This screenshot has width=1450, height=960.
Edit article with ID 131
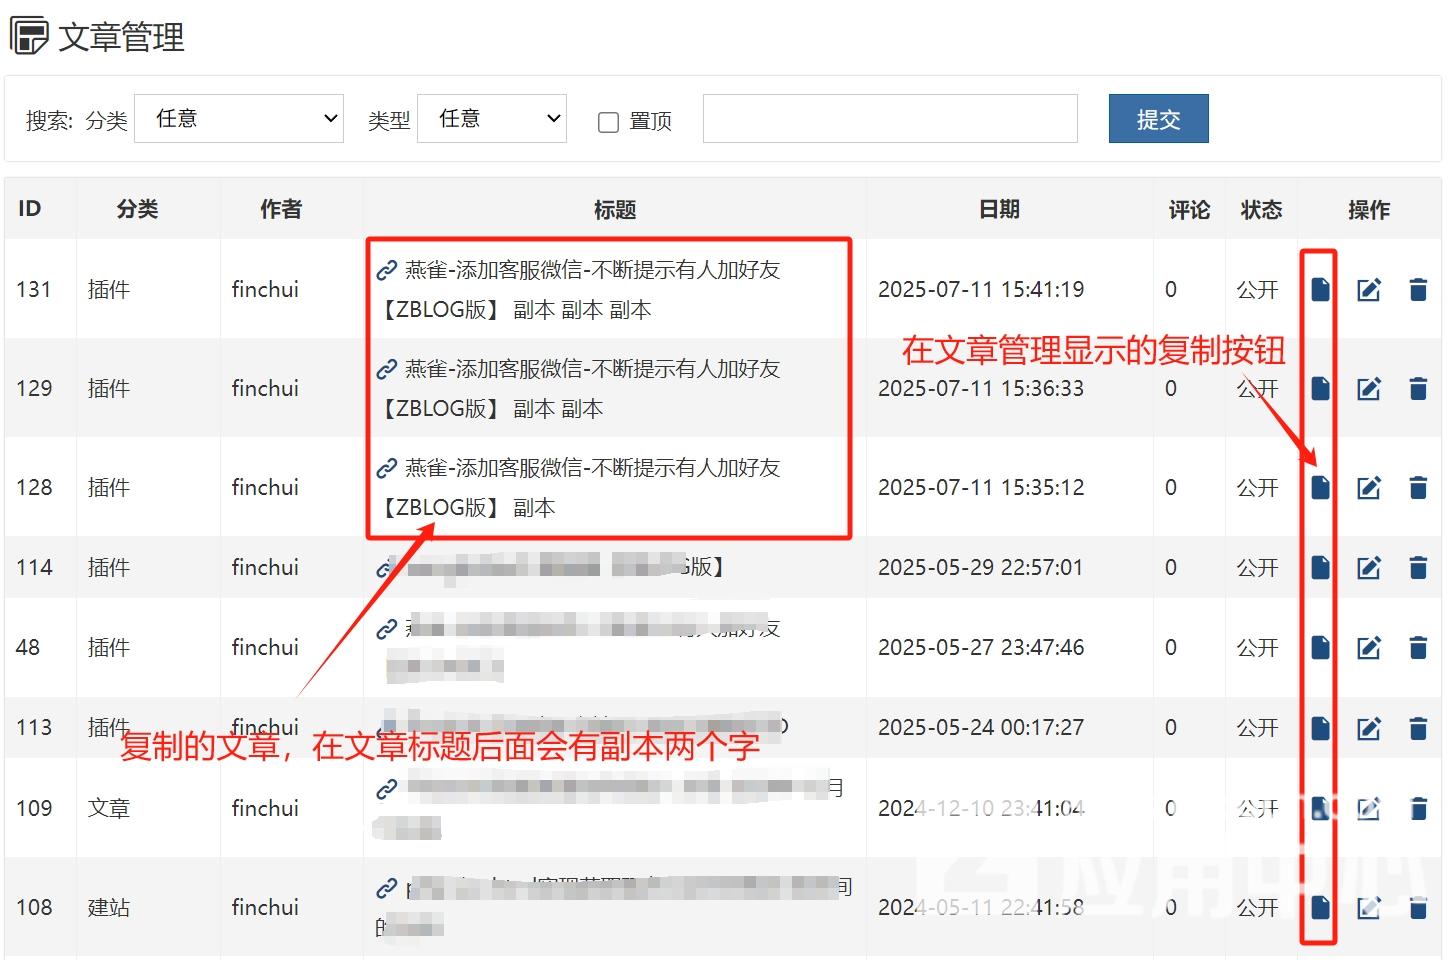click(x=1369, y=290)
